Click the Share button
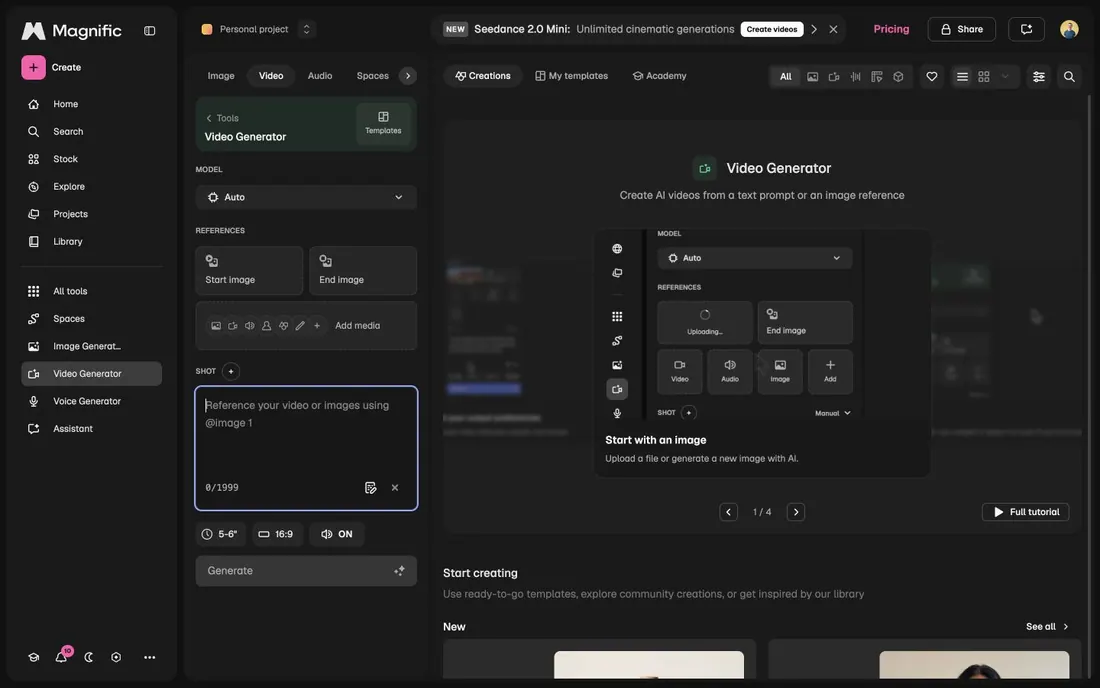1100x688 pixels. 961,29
